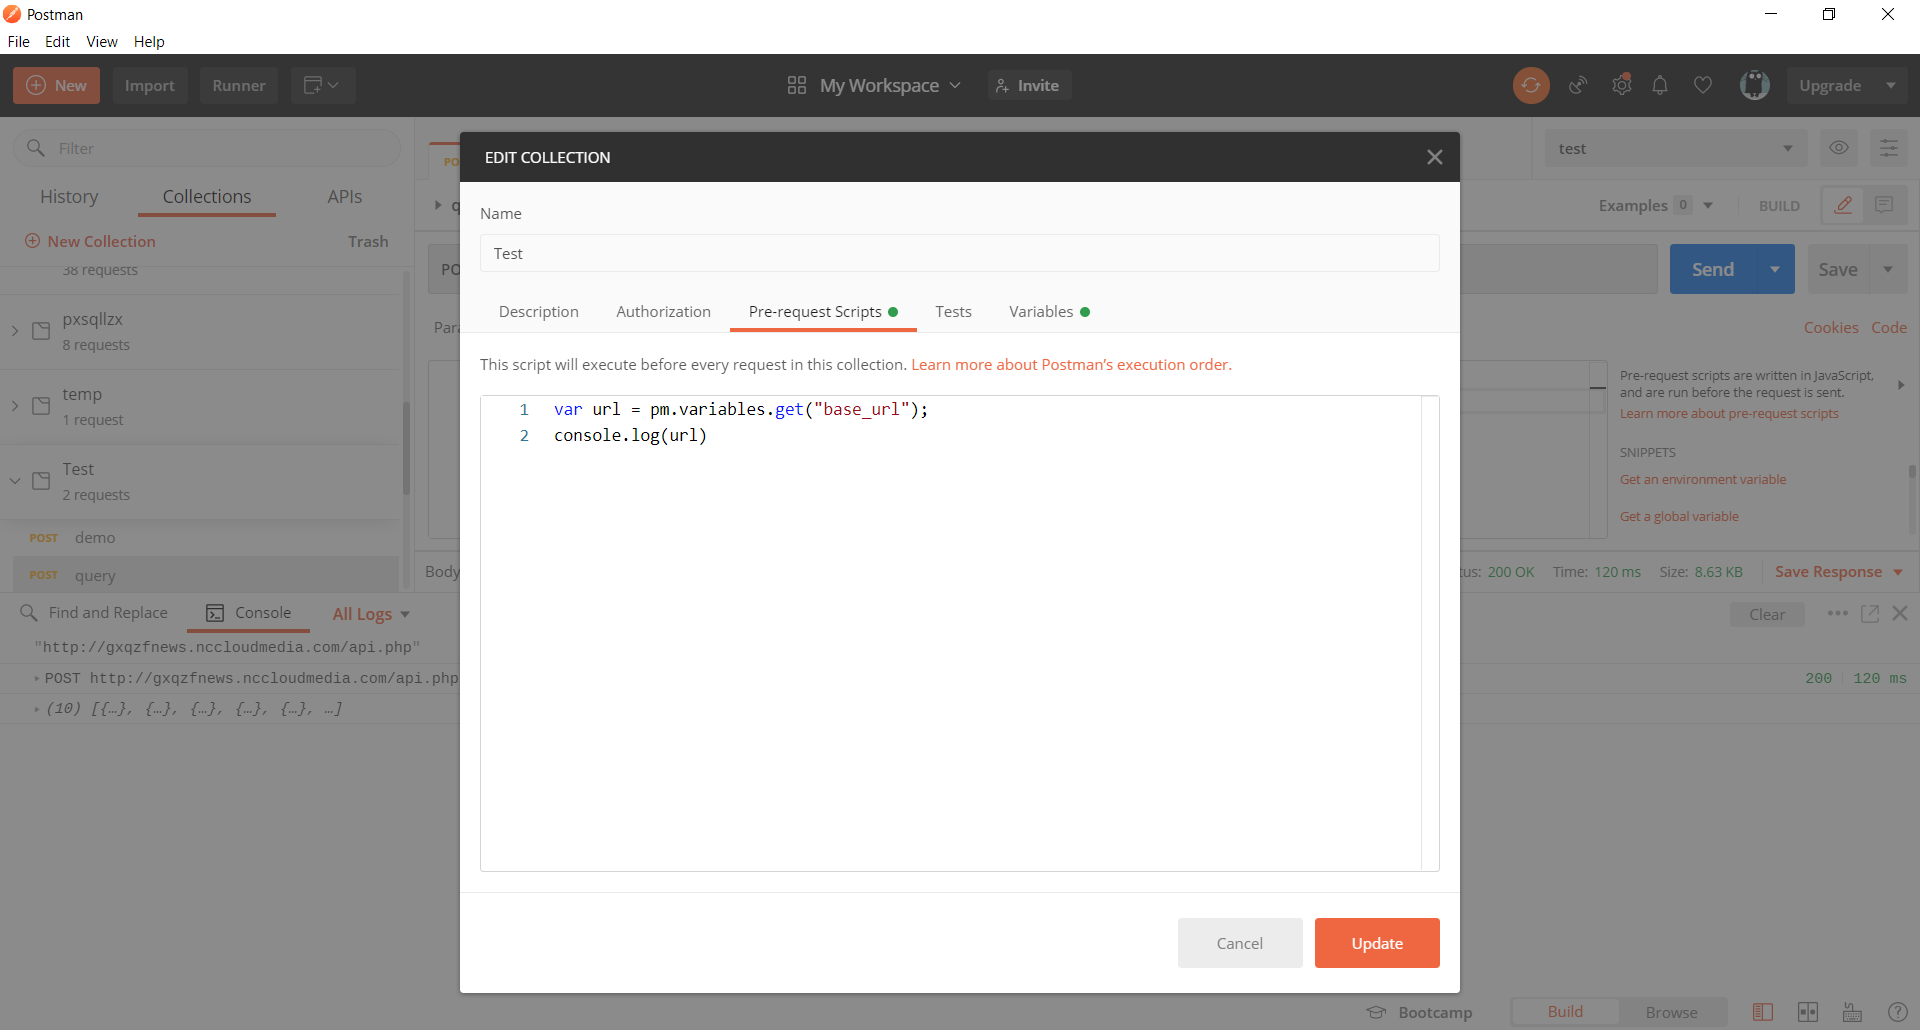Close the console panel
1920x1030 pixels.
click(1900, 613)
